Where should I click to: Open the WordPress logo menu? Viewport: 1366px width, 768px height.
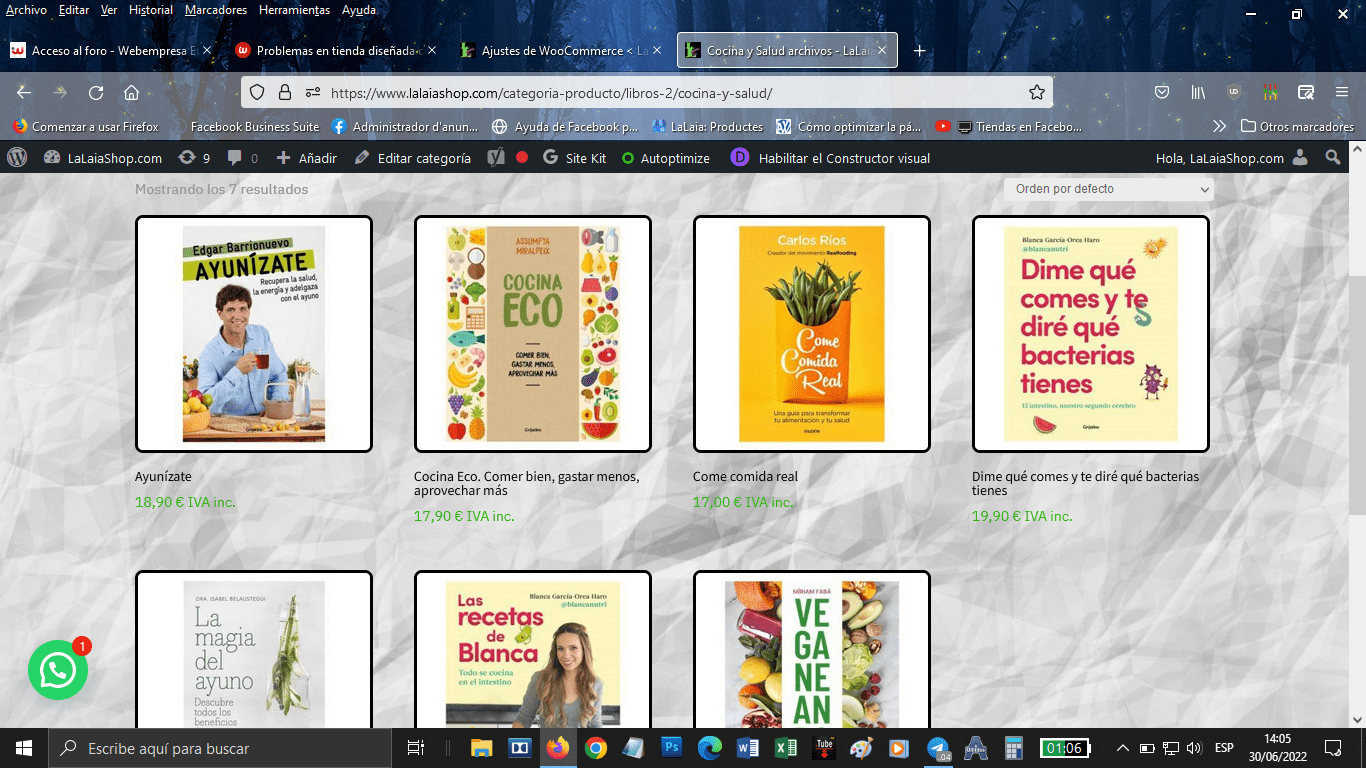[x=17, y=158]
